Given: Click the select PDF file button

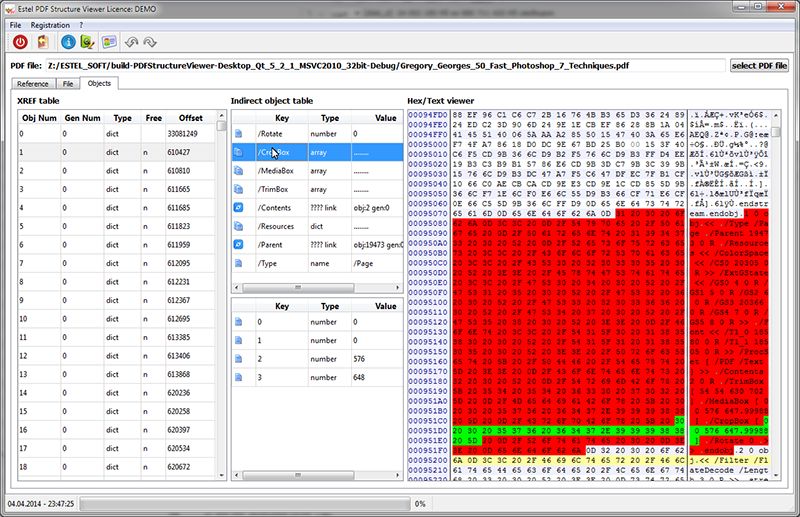Looking at the screenshot, I should tap(759, 65).
